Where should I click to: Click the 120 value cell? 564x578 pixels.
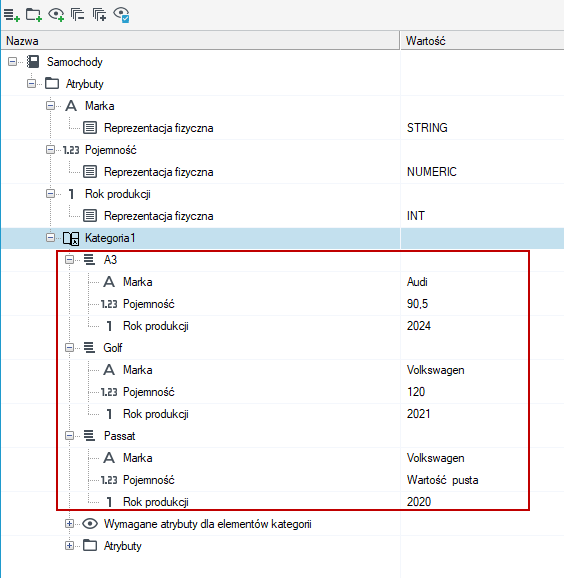pos(416,392)
